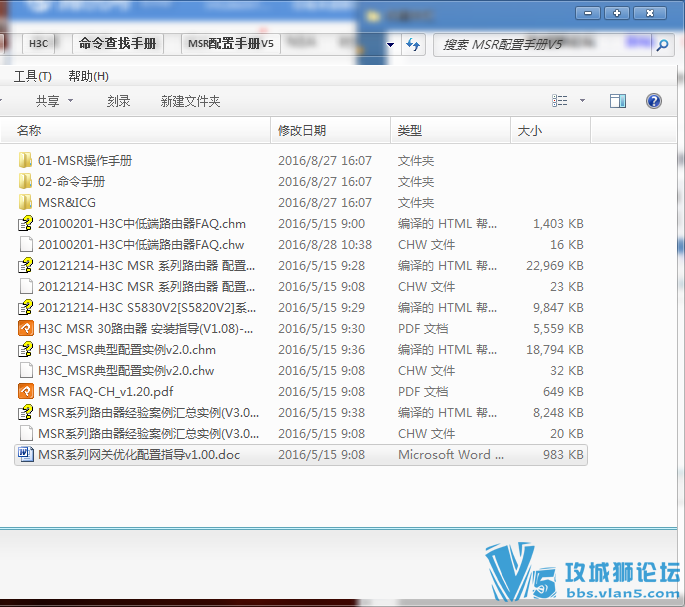Select file name H3C_MSR典型配置实例v2.0.chw
The image size is (685, 607).
coord(126,370)
